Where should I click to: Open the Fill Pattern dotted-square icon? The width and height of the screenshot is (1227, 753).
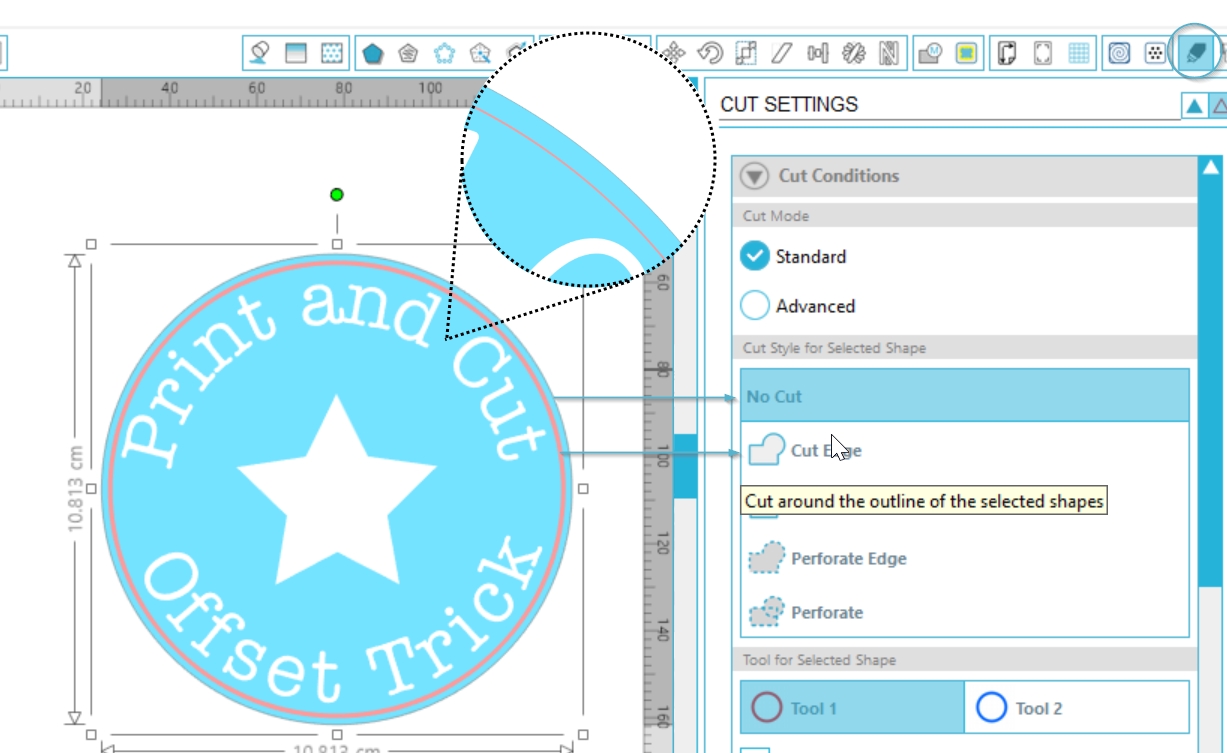click(x=330, y=53)
